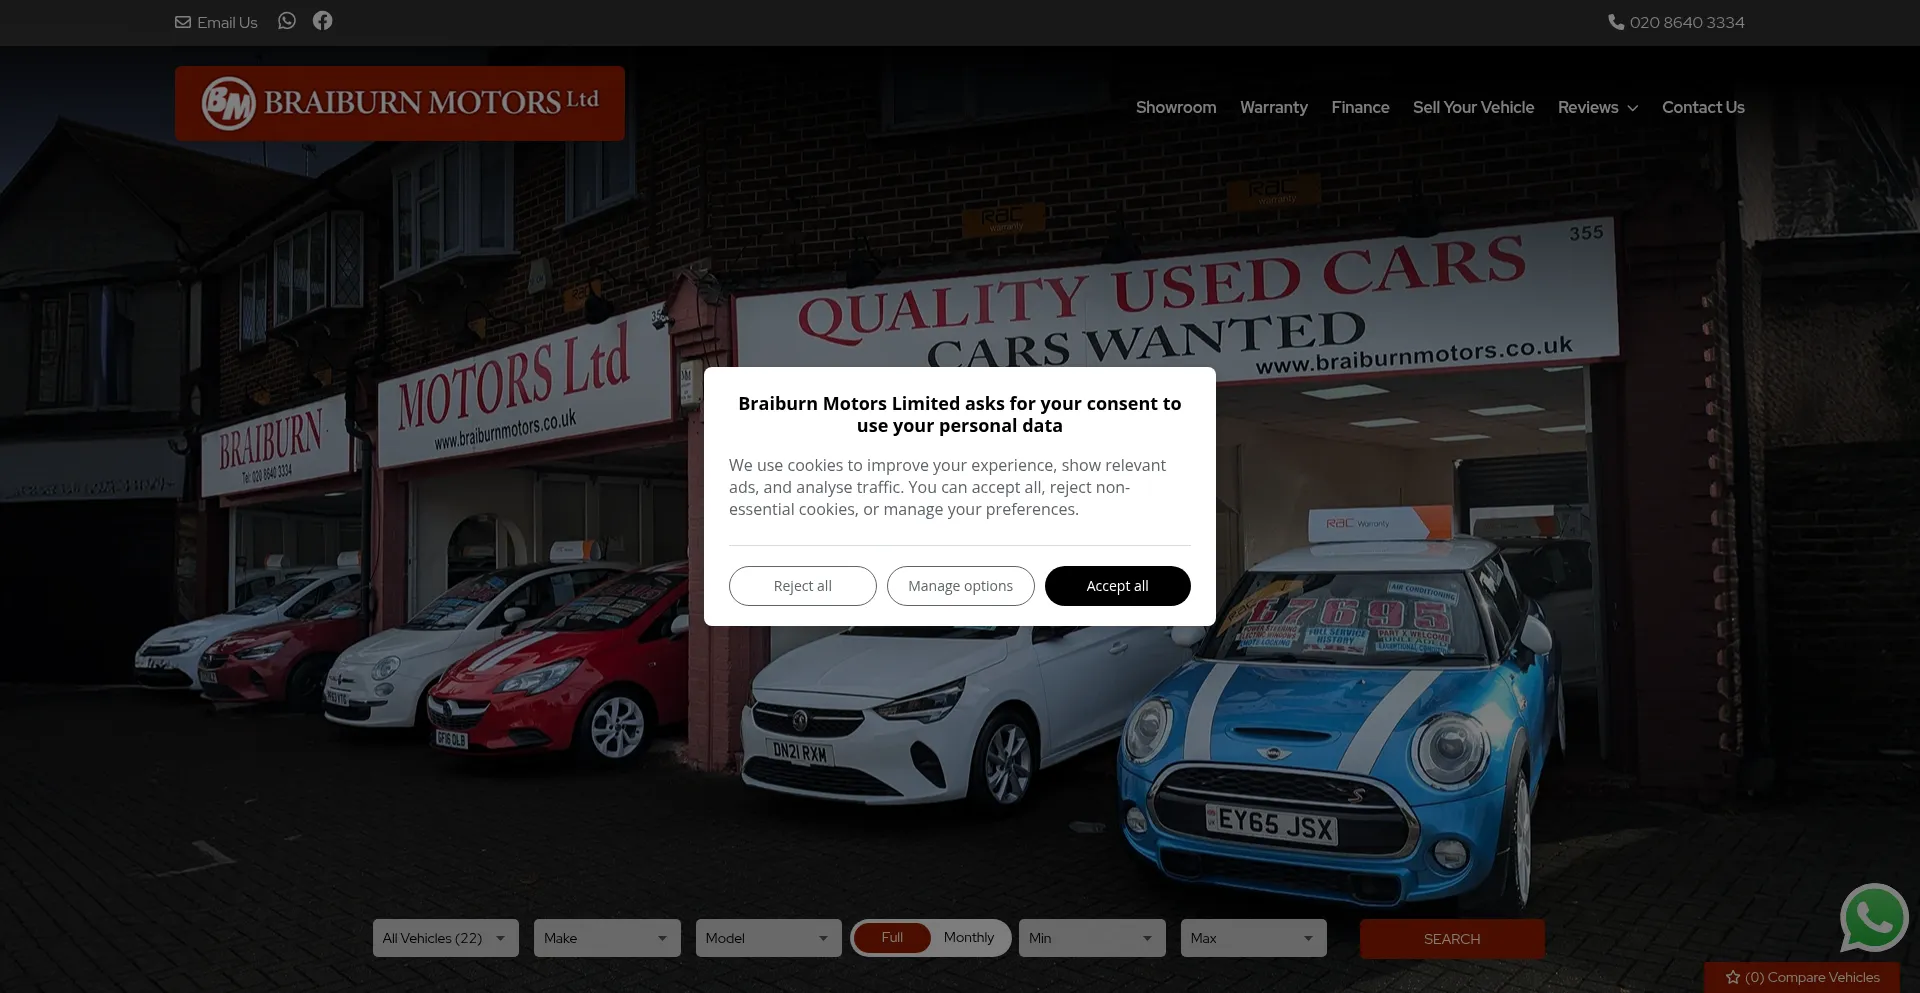The width and height of the screenshot is (1920, 993).
Task: Click the envelope Email Us icon
Action: (x=183, y=22)
